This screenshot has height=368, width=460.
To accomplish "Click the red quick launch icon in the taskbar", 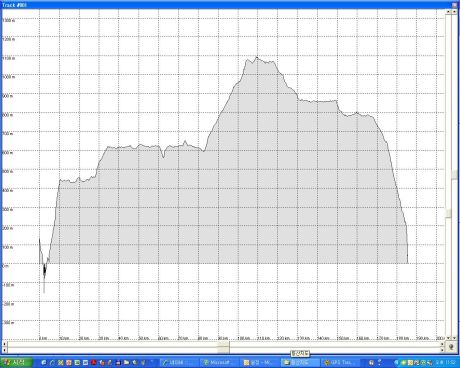I will coord(94,362).
